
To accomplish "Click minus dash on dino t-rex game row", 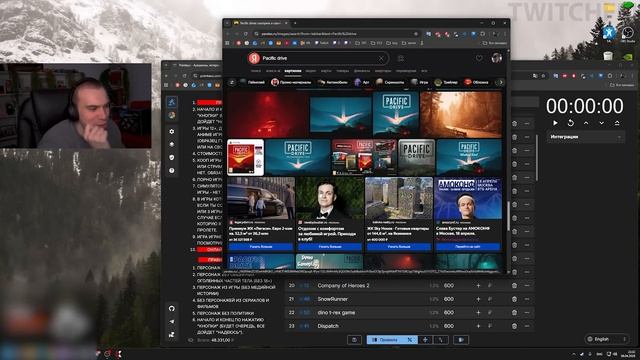I will pyautogui.click(x=527, y=313).
